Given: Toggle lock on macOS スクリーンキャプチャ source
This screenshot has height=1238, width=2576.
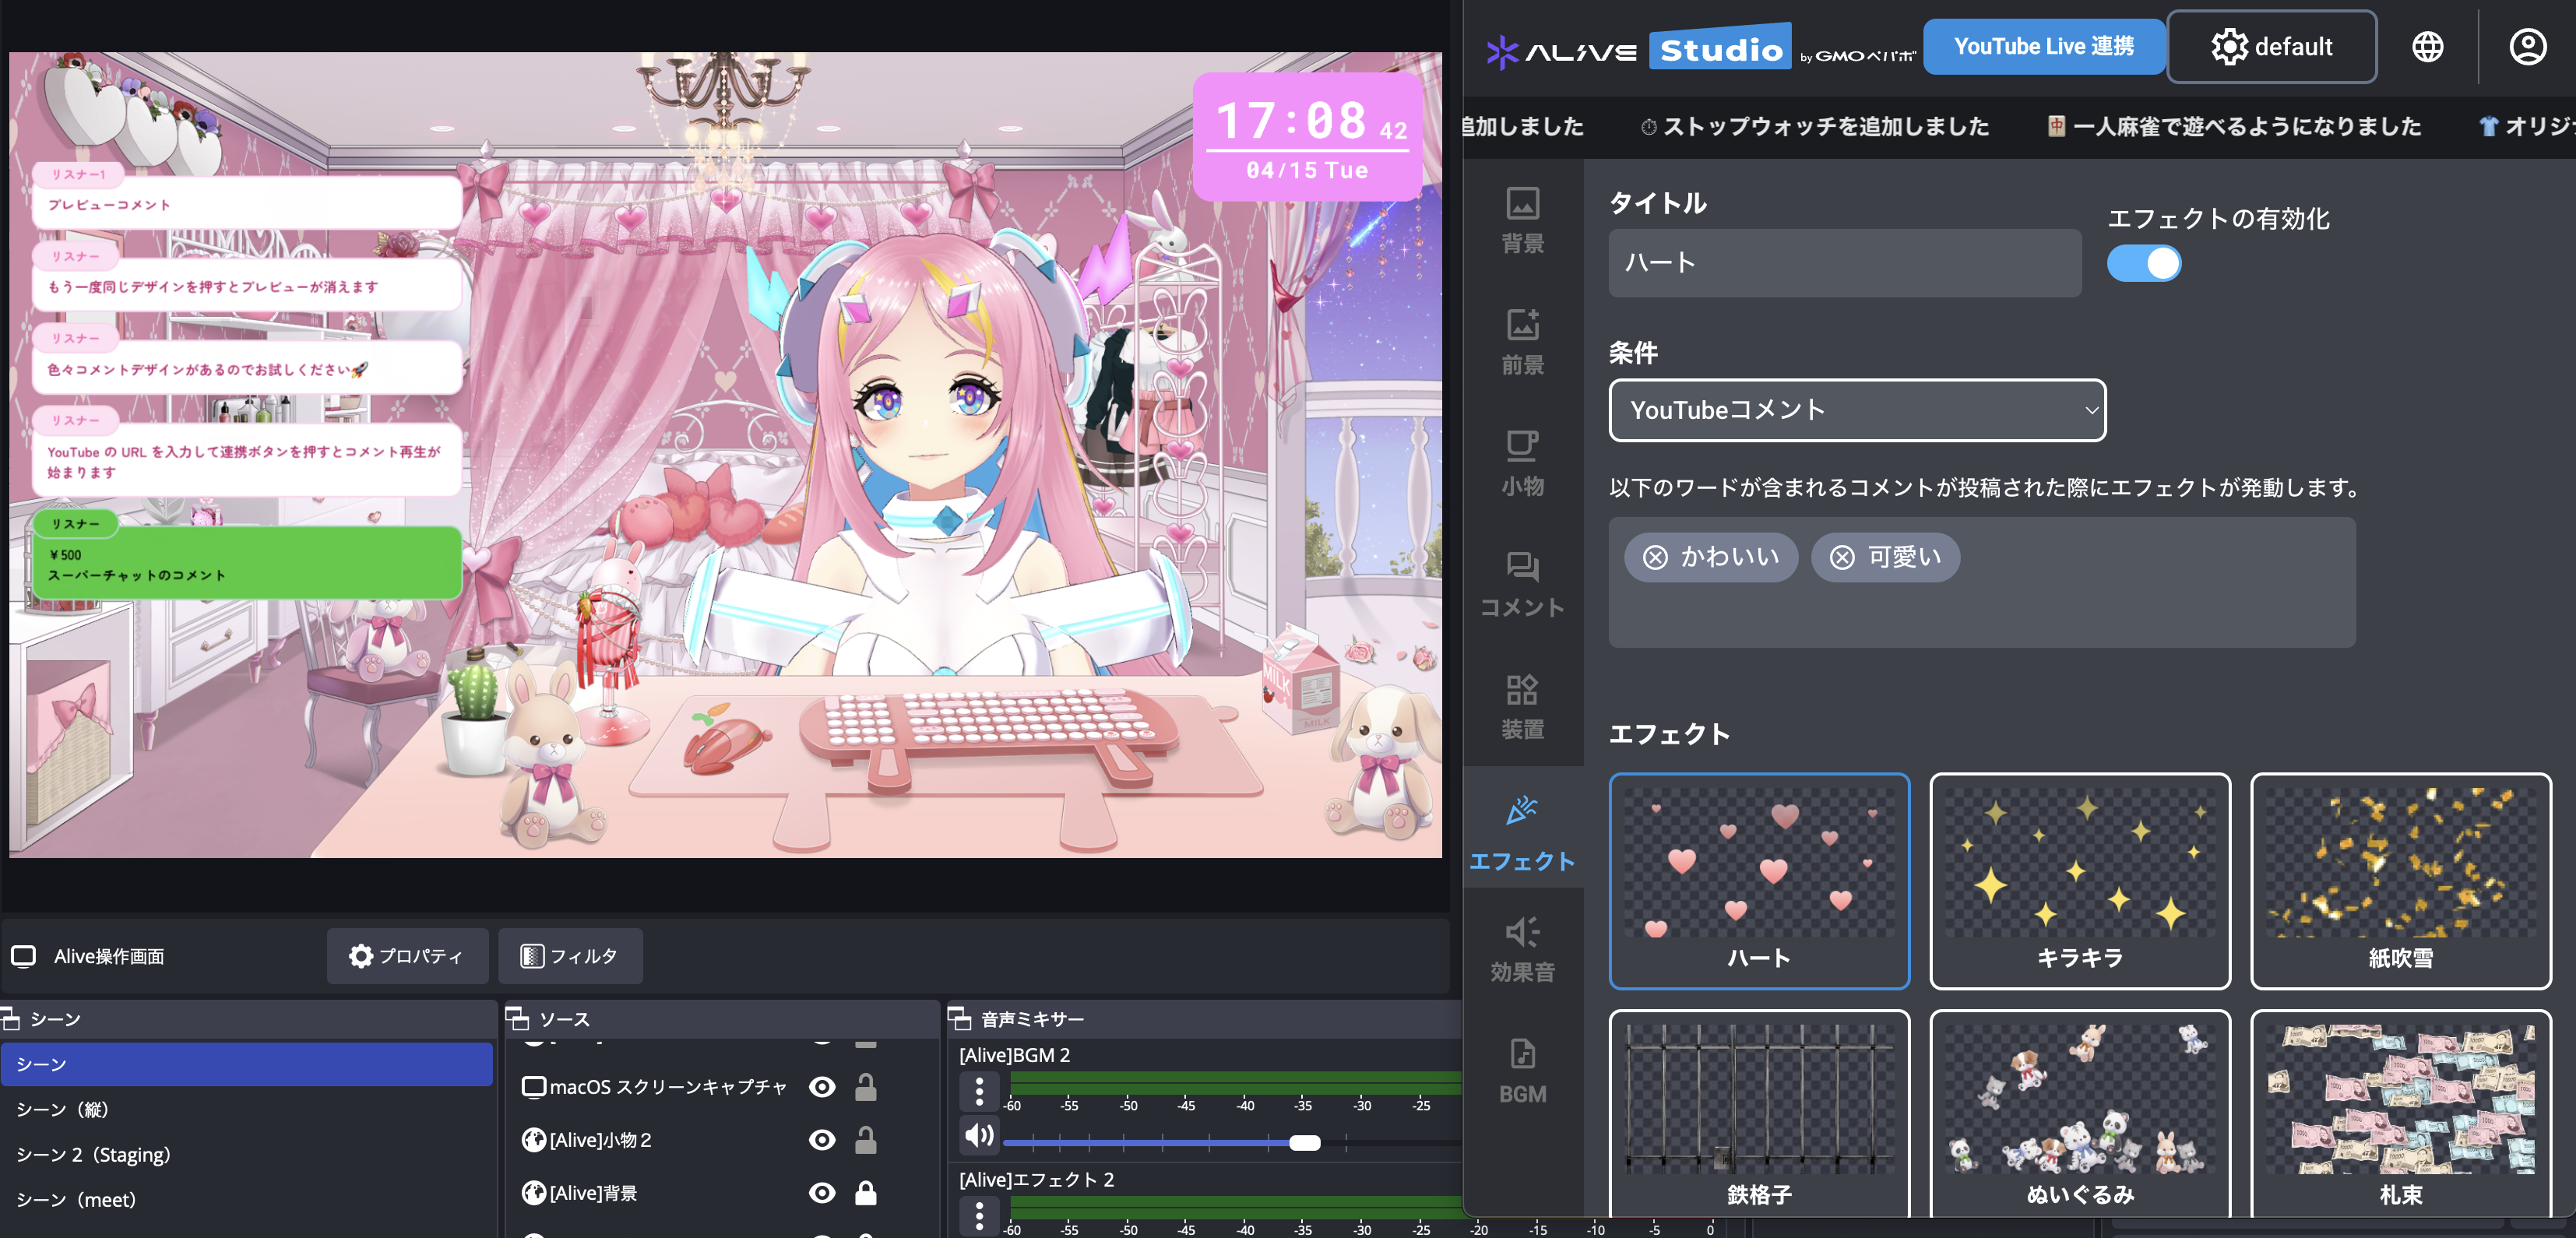Looking at the screenshot, I should [x=866, y=1087].
